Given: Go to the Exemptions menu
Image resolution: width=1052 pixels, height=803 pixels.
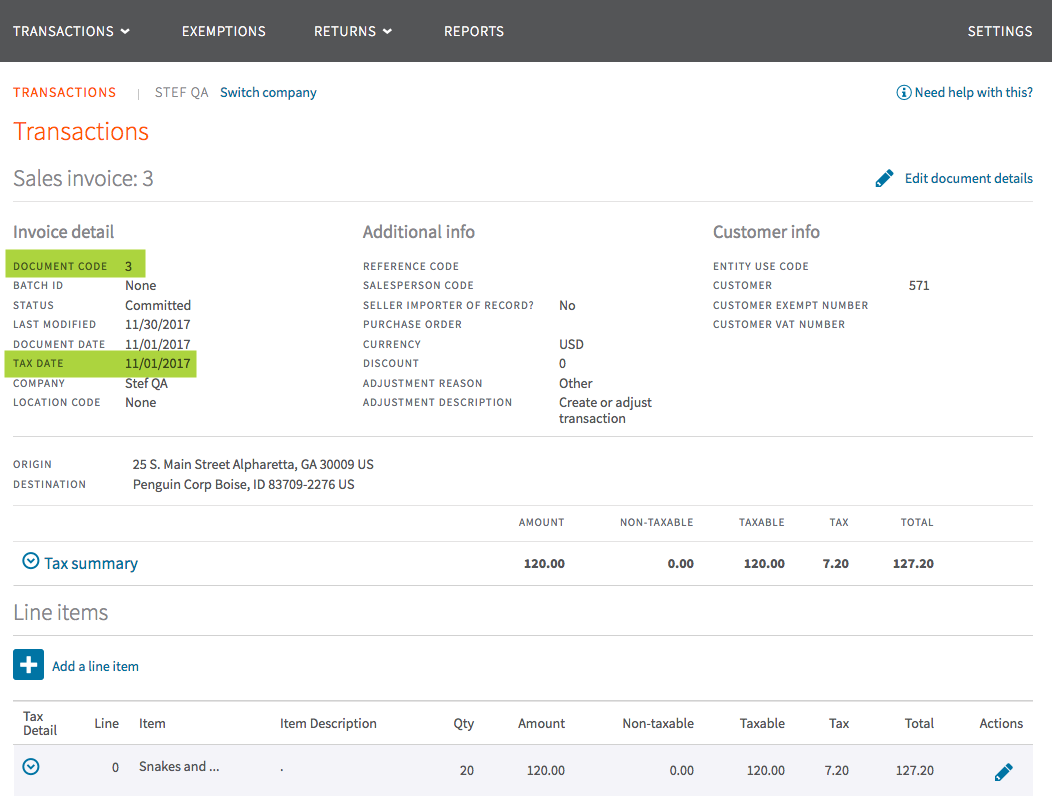Looking at the screenshot, I should [223, 32].
